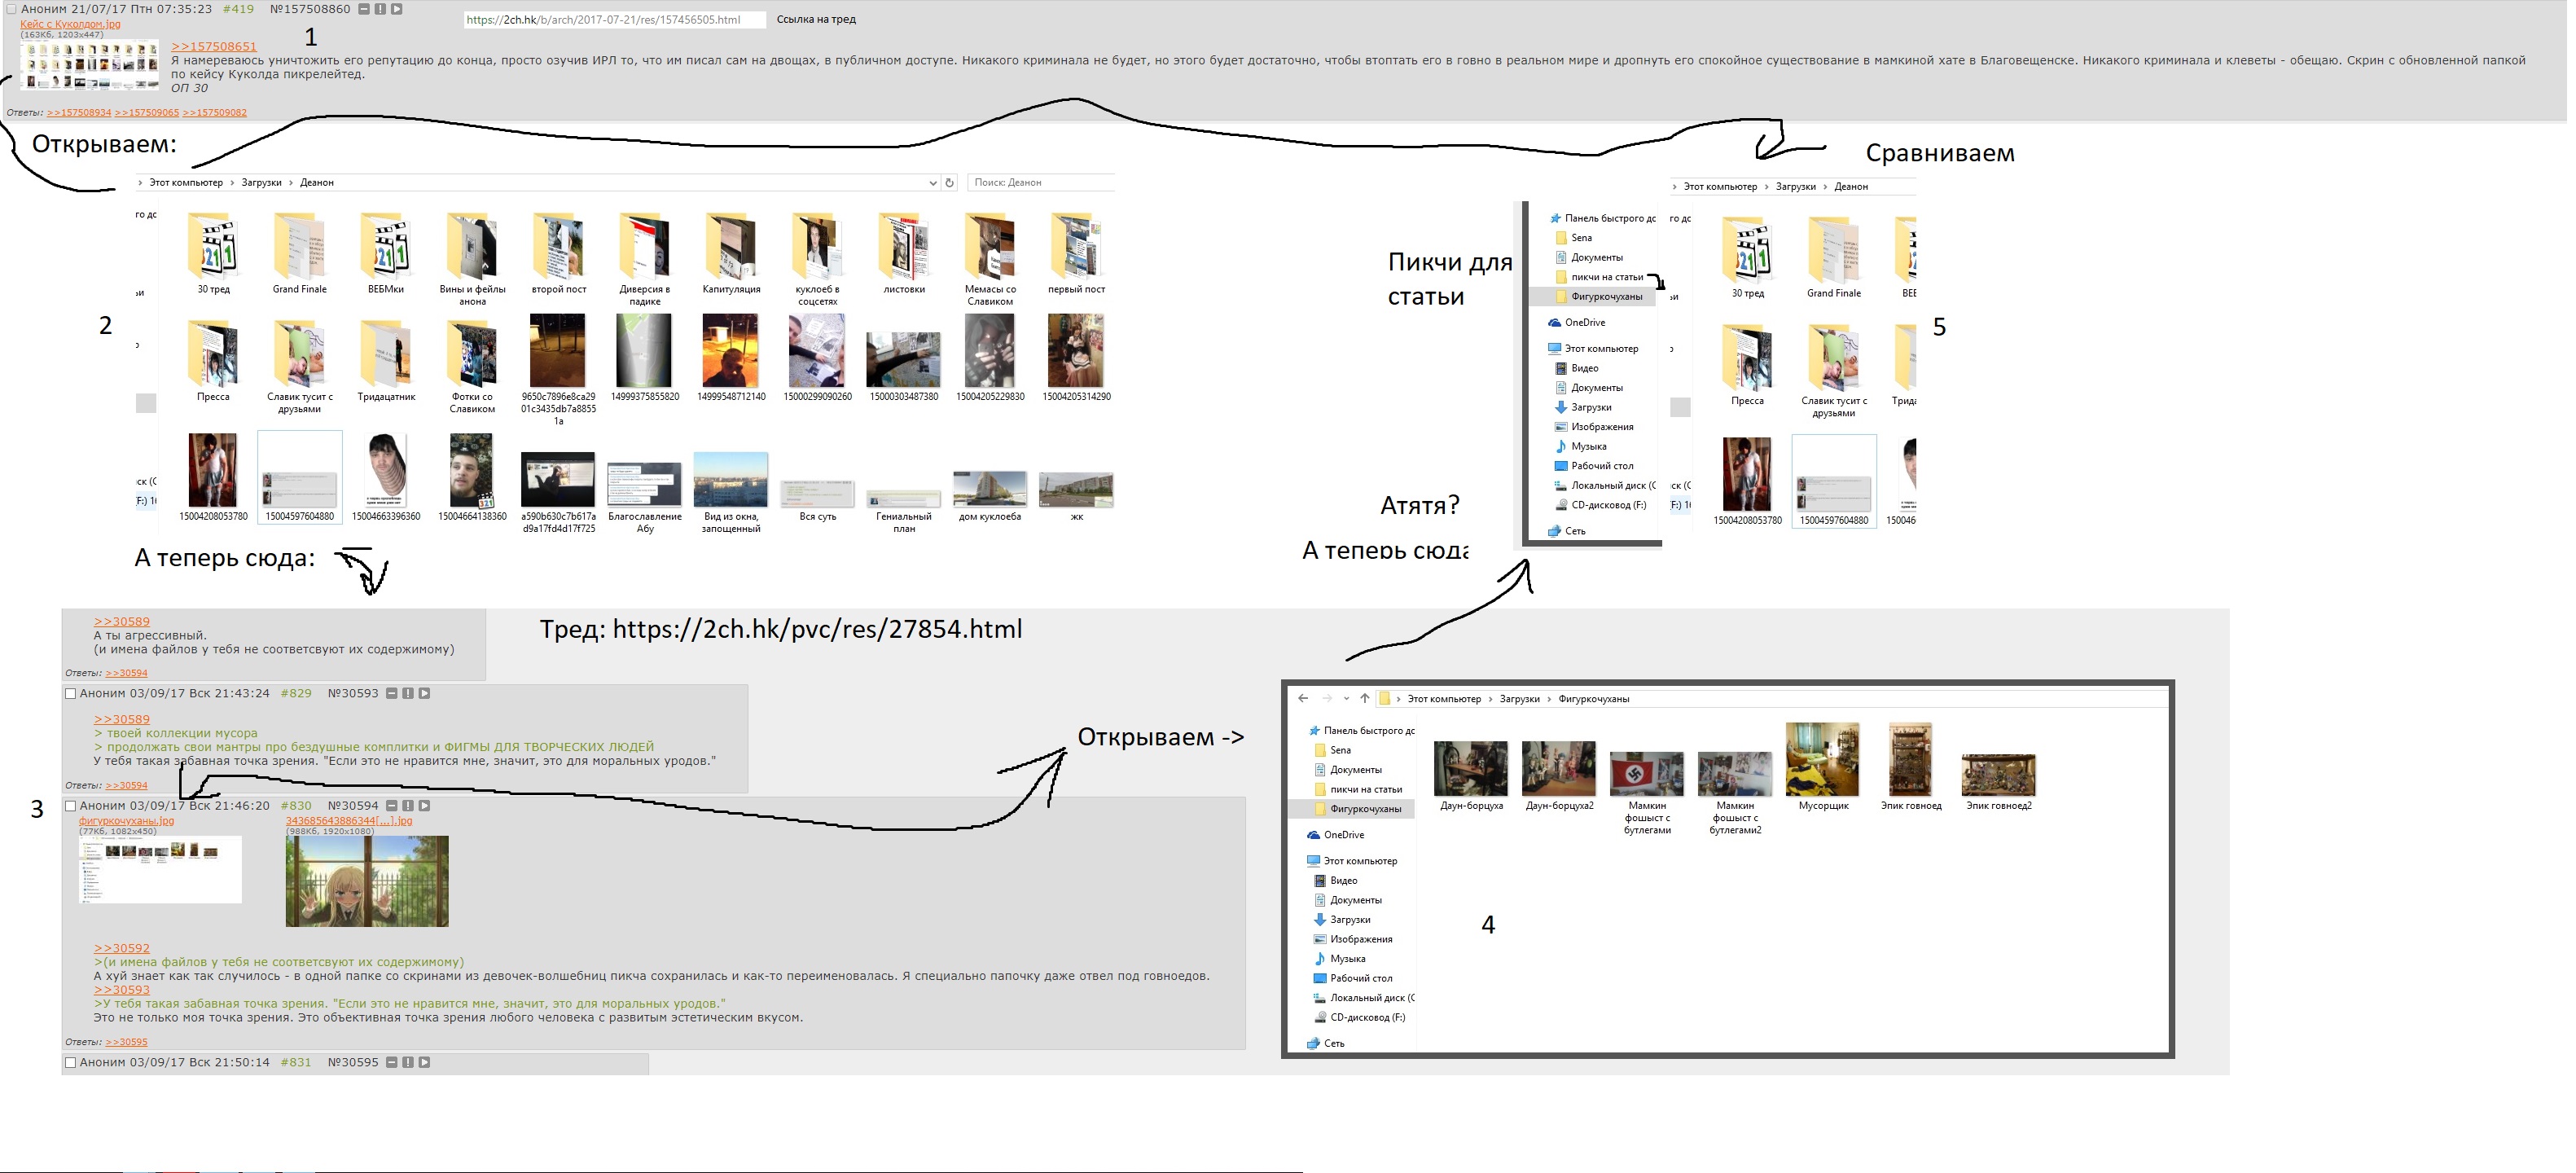Open the фигуркочуханы.jpg file link
This screenshot has height=1173, width=2576.
(x=126, y=820)
